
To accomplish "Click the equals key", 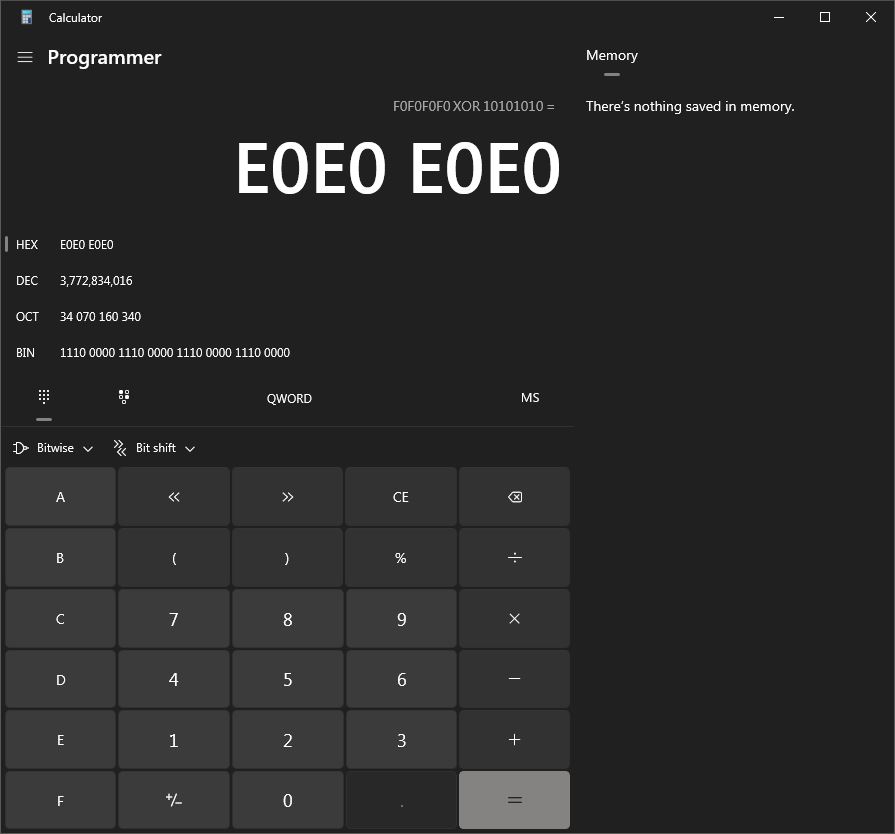I will [x=514, y=800].
